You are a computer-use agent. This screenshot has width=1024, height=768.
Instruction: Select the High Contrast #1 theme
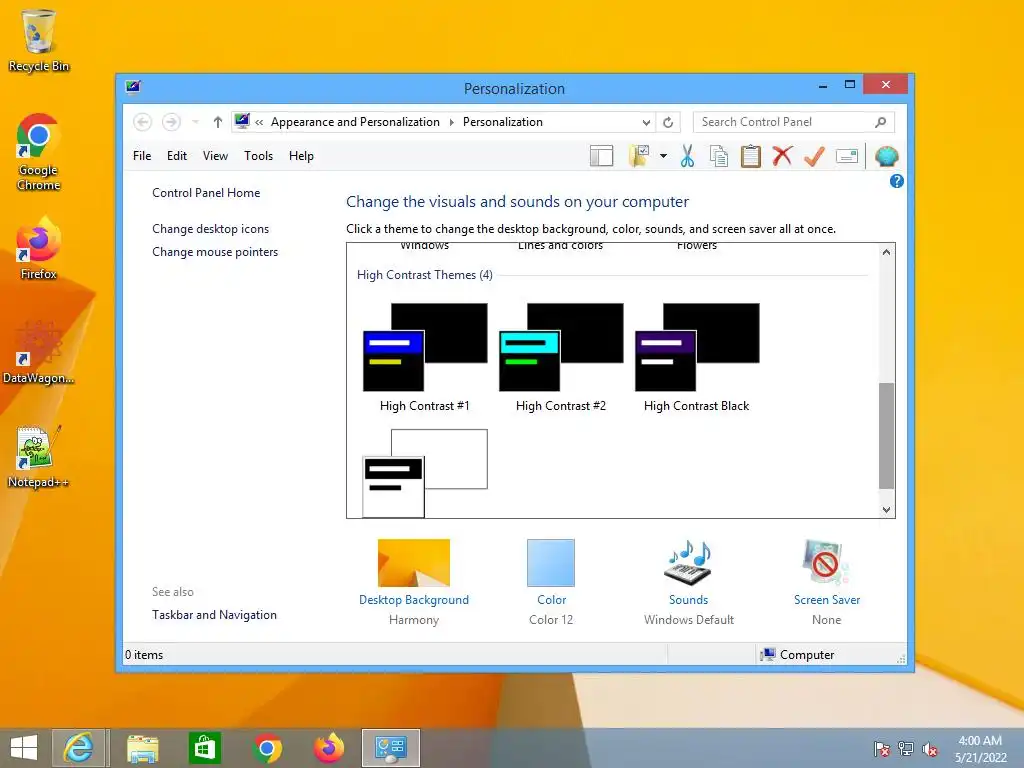tap(424, 358)
